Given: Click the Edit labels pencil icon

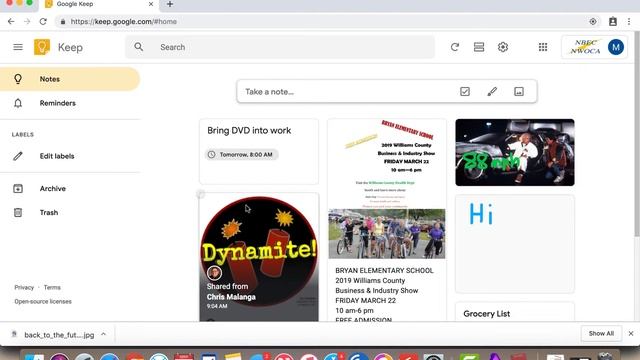Looking at the screenshot, I should click(18, 156).
